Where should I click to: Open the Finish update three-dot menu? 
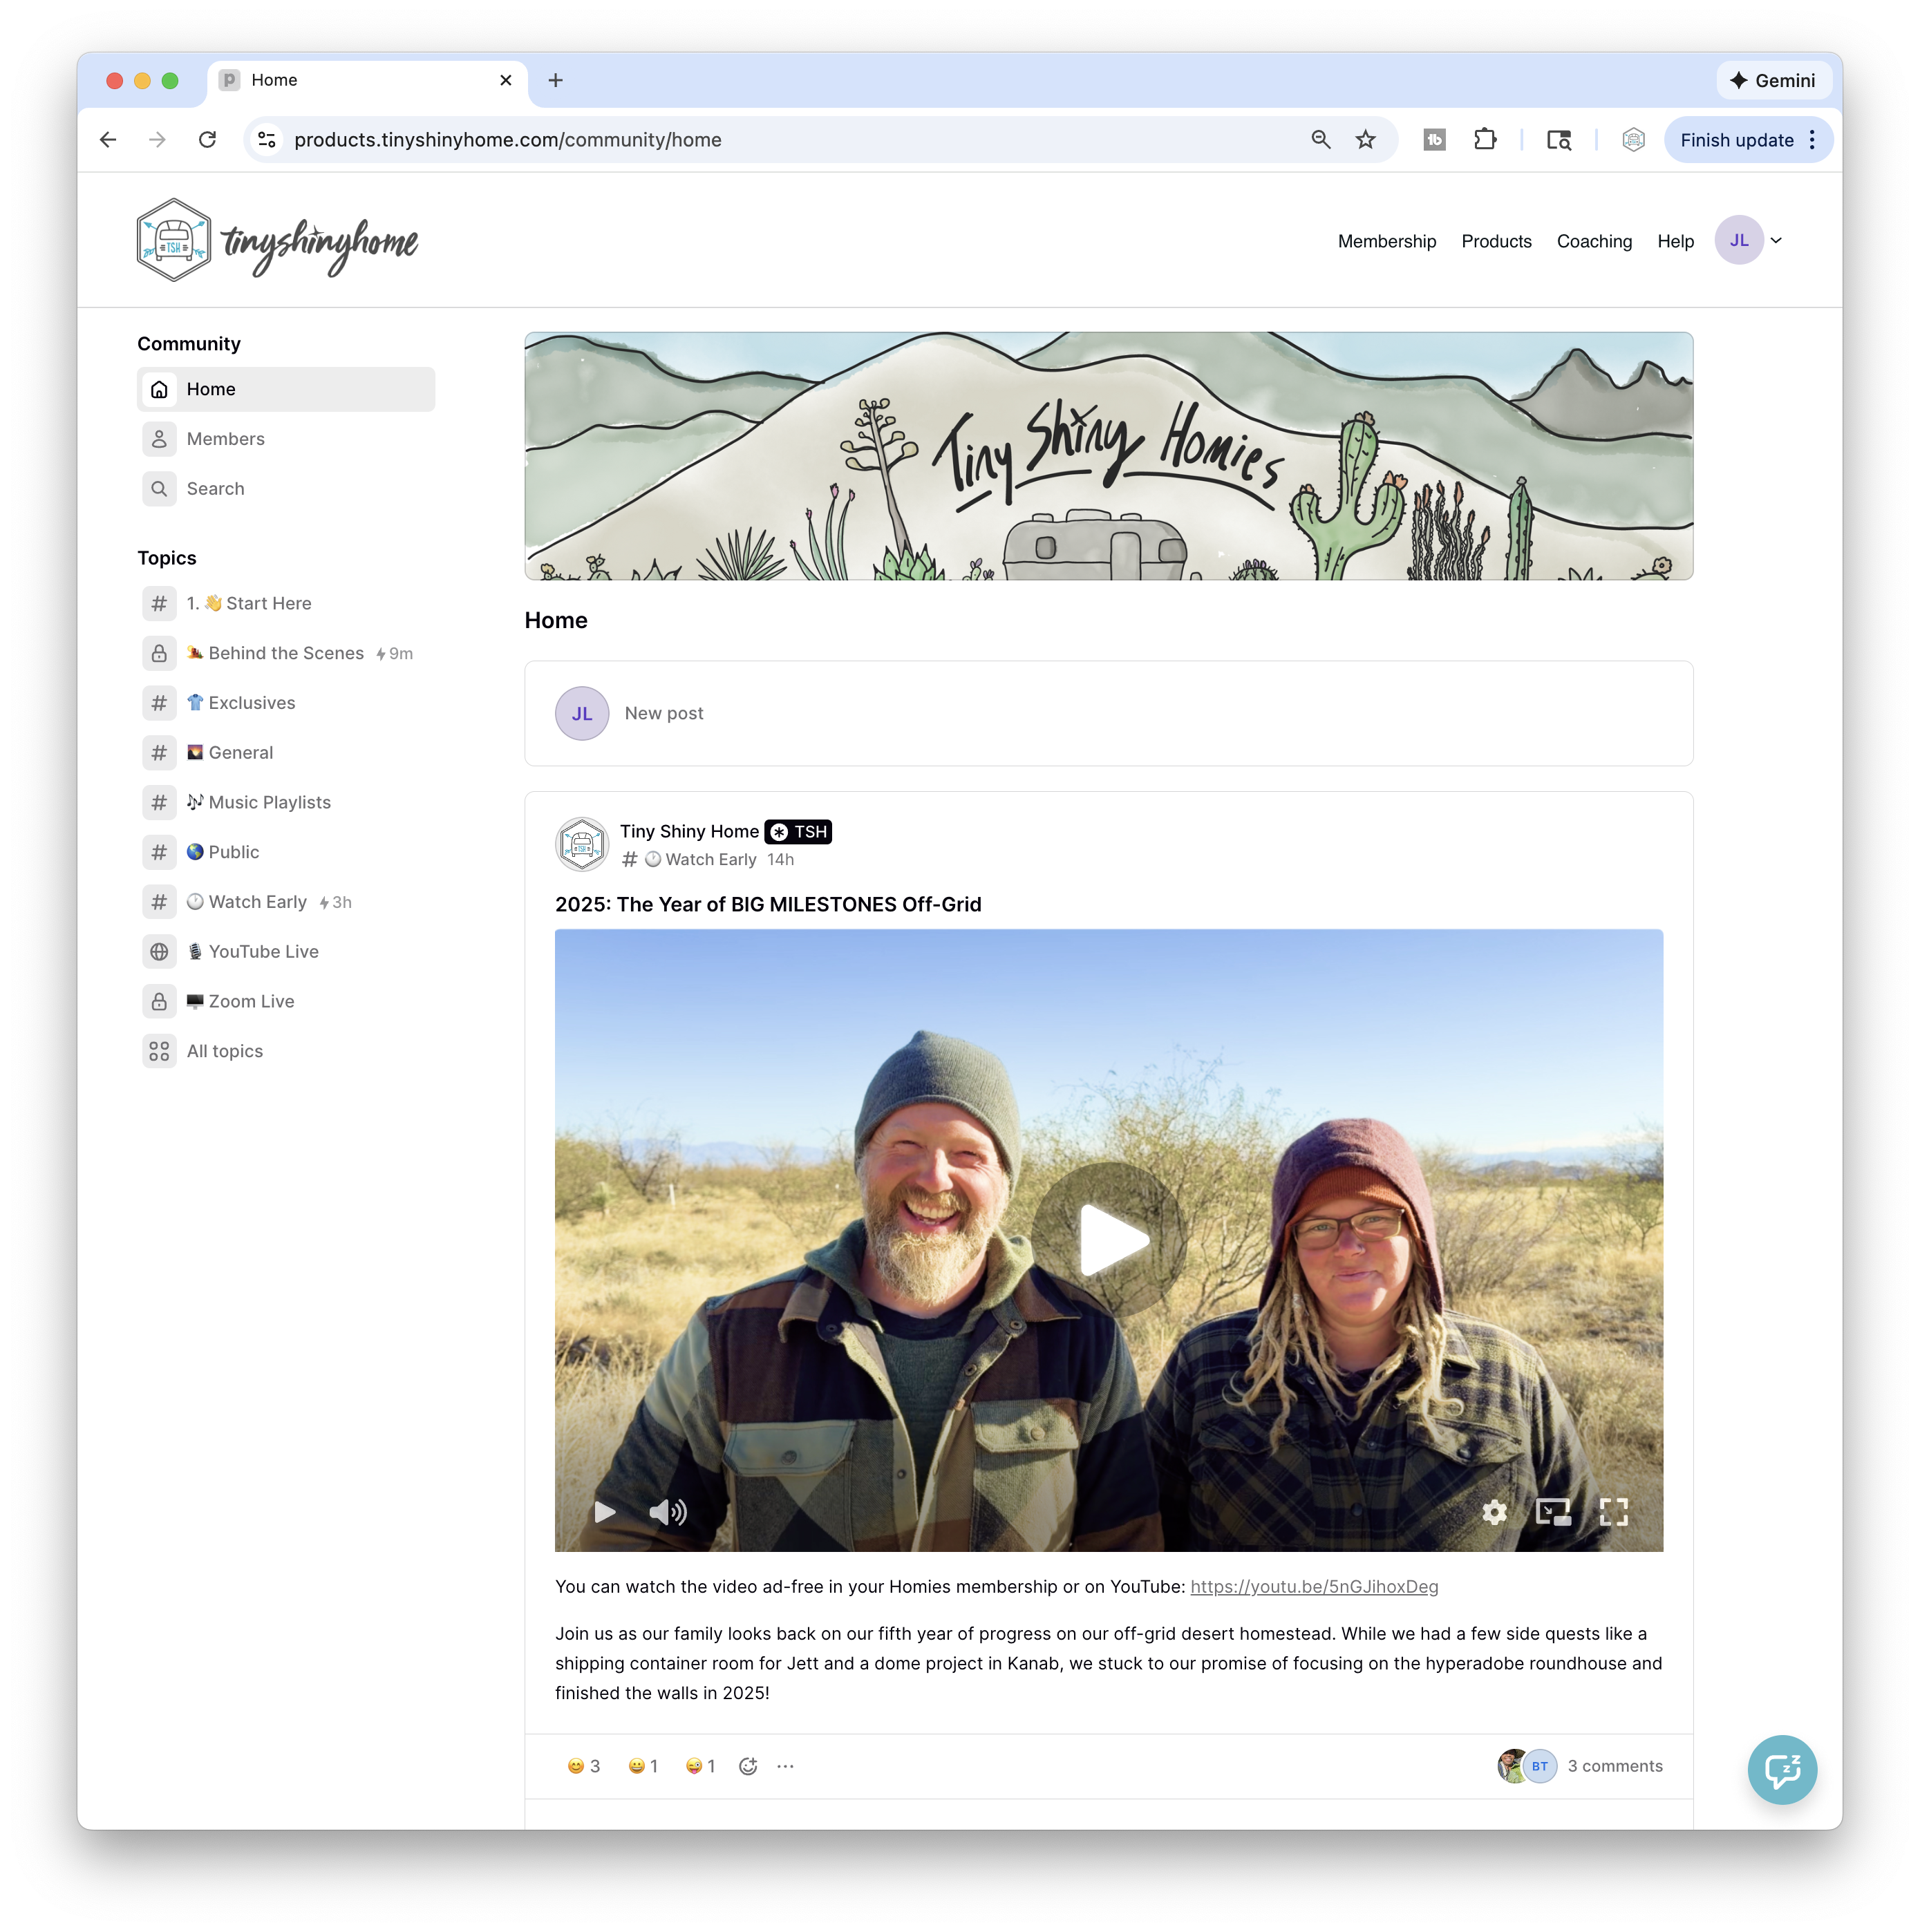1812,140
